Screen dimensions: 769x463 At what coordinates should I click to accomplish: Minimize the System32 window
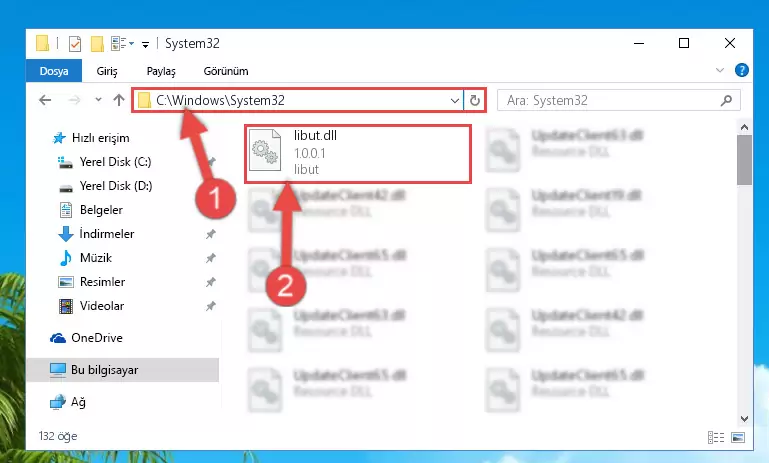point(639,43)
